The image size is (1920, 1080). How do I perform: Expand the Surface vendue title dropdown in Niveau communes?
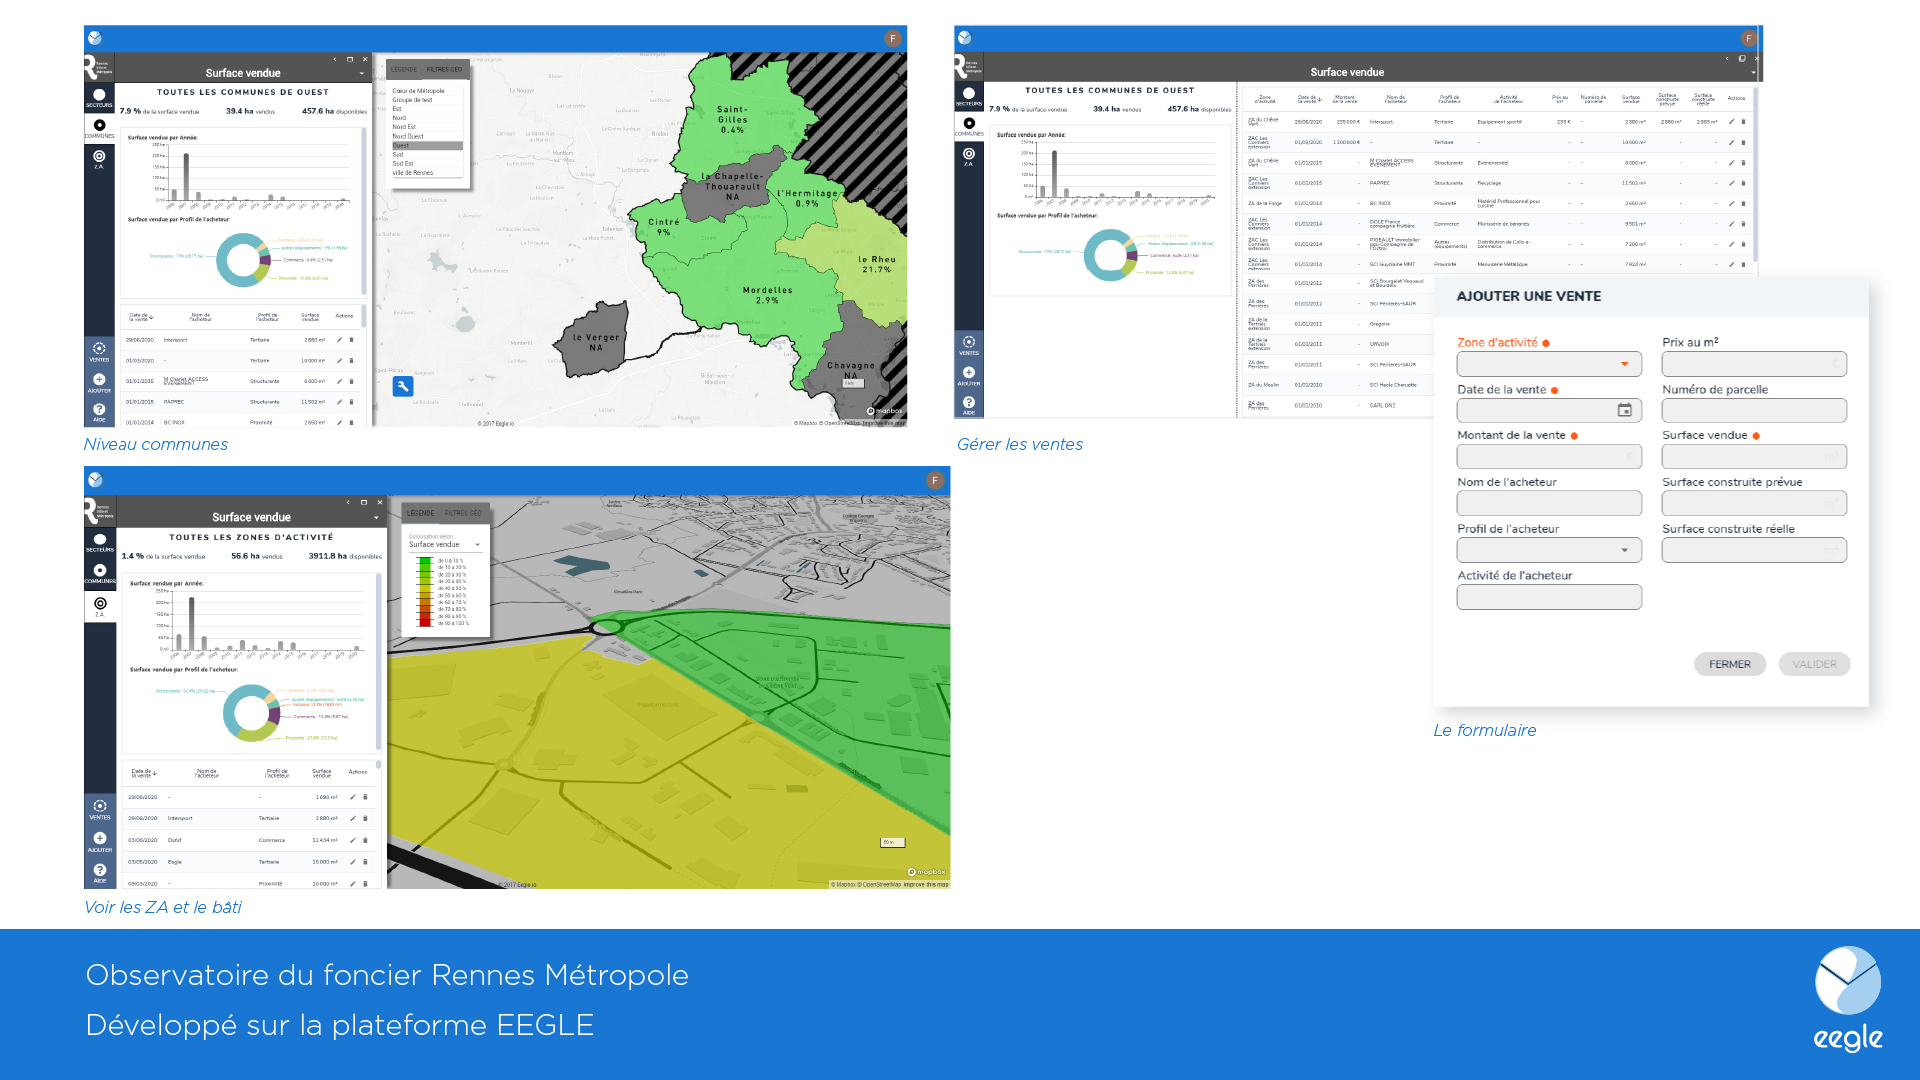(x=362, y=73)
